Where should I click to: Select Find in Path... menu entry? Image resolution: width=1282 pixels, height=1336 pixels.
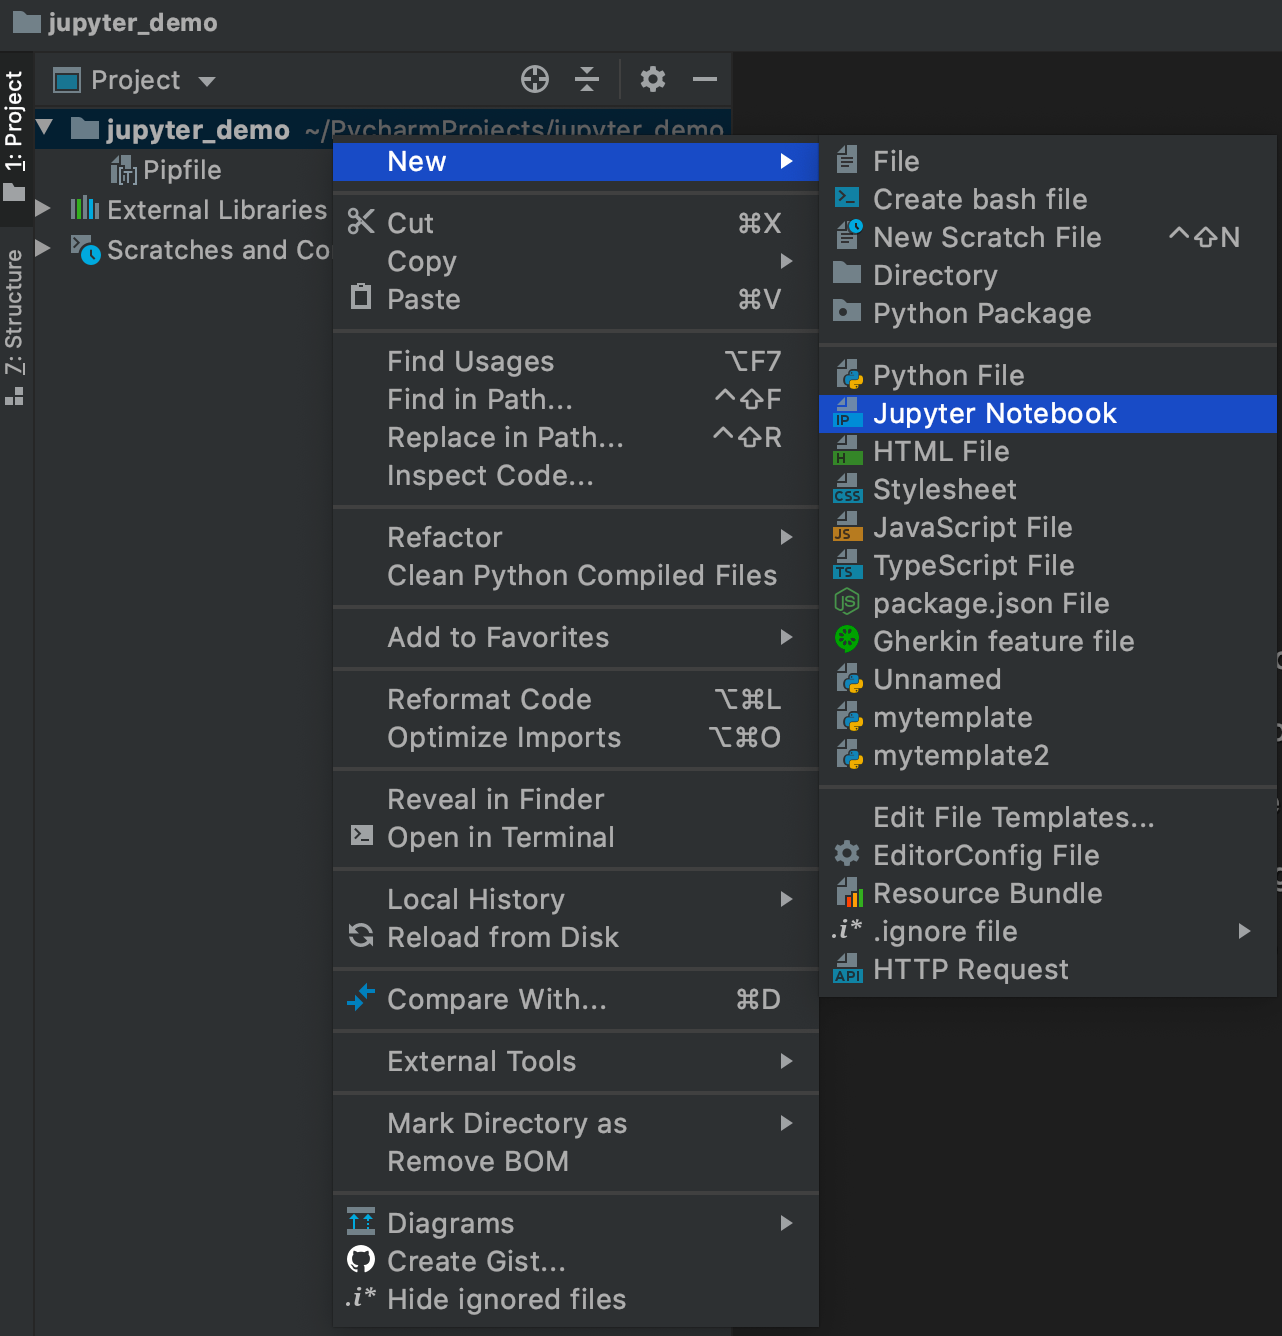point(576,399)
